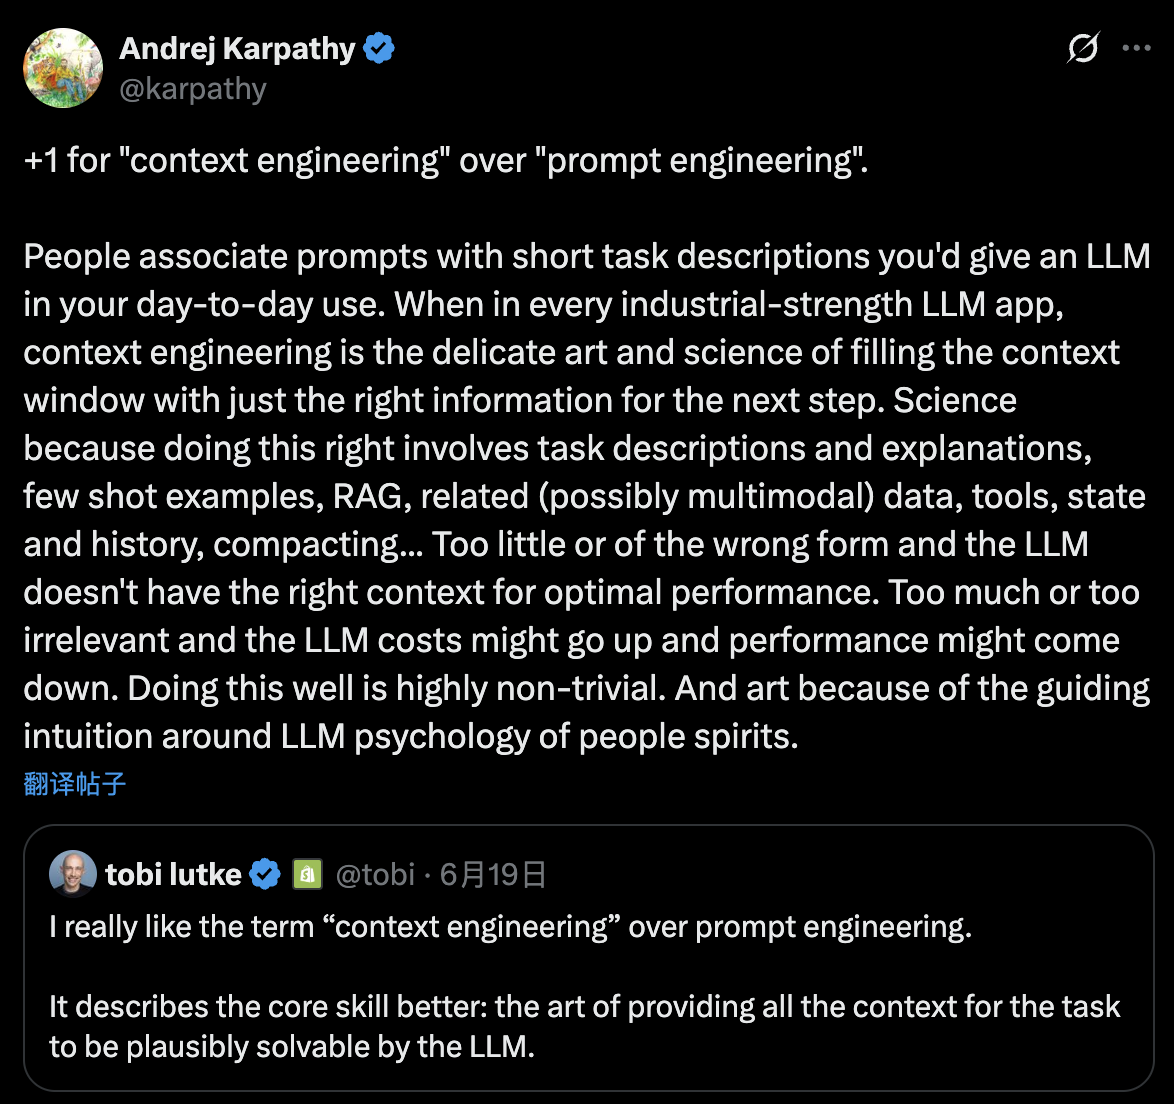1174x1104 pixels.
Task: Click tobi lutke's blue verified badge
Action: (265, 875)
